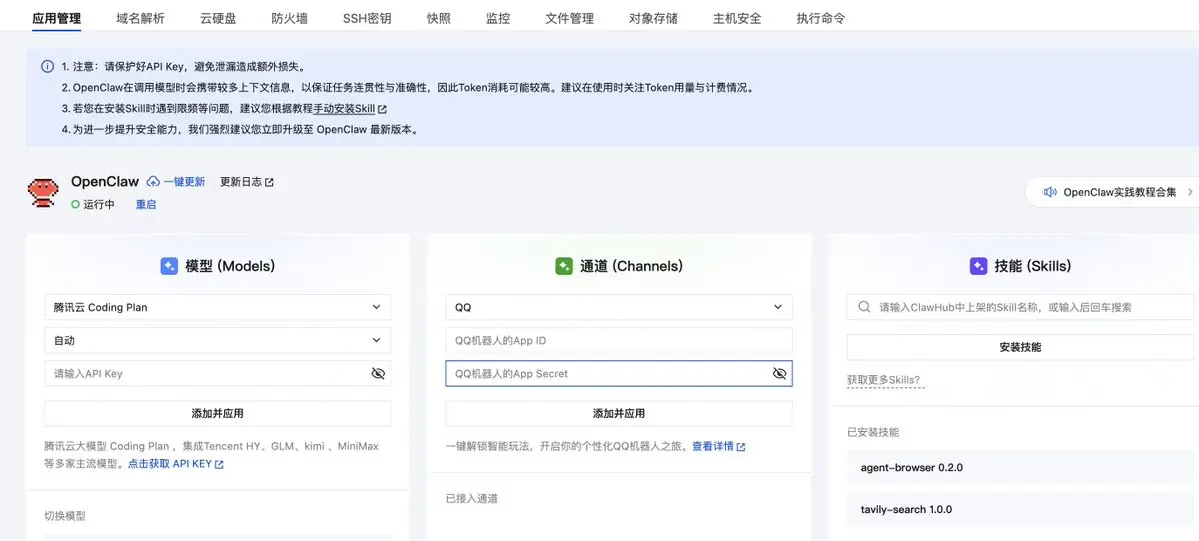
Task: Toggle App Secret visibility eye icon
Action: click(x=779, y=373)
